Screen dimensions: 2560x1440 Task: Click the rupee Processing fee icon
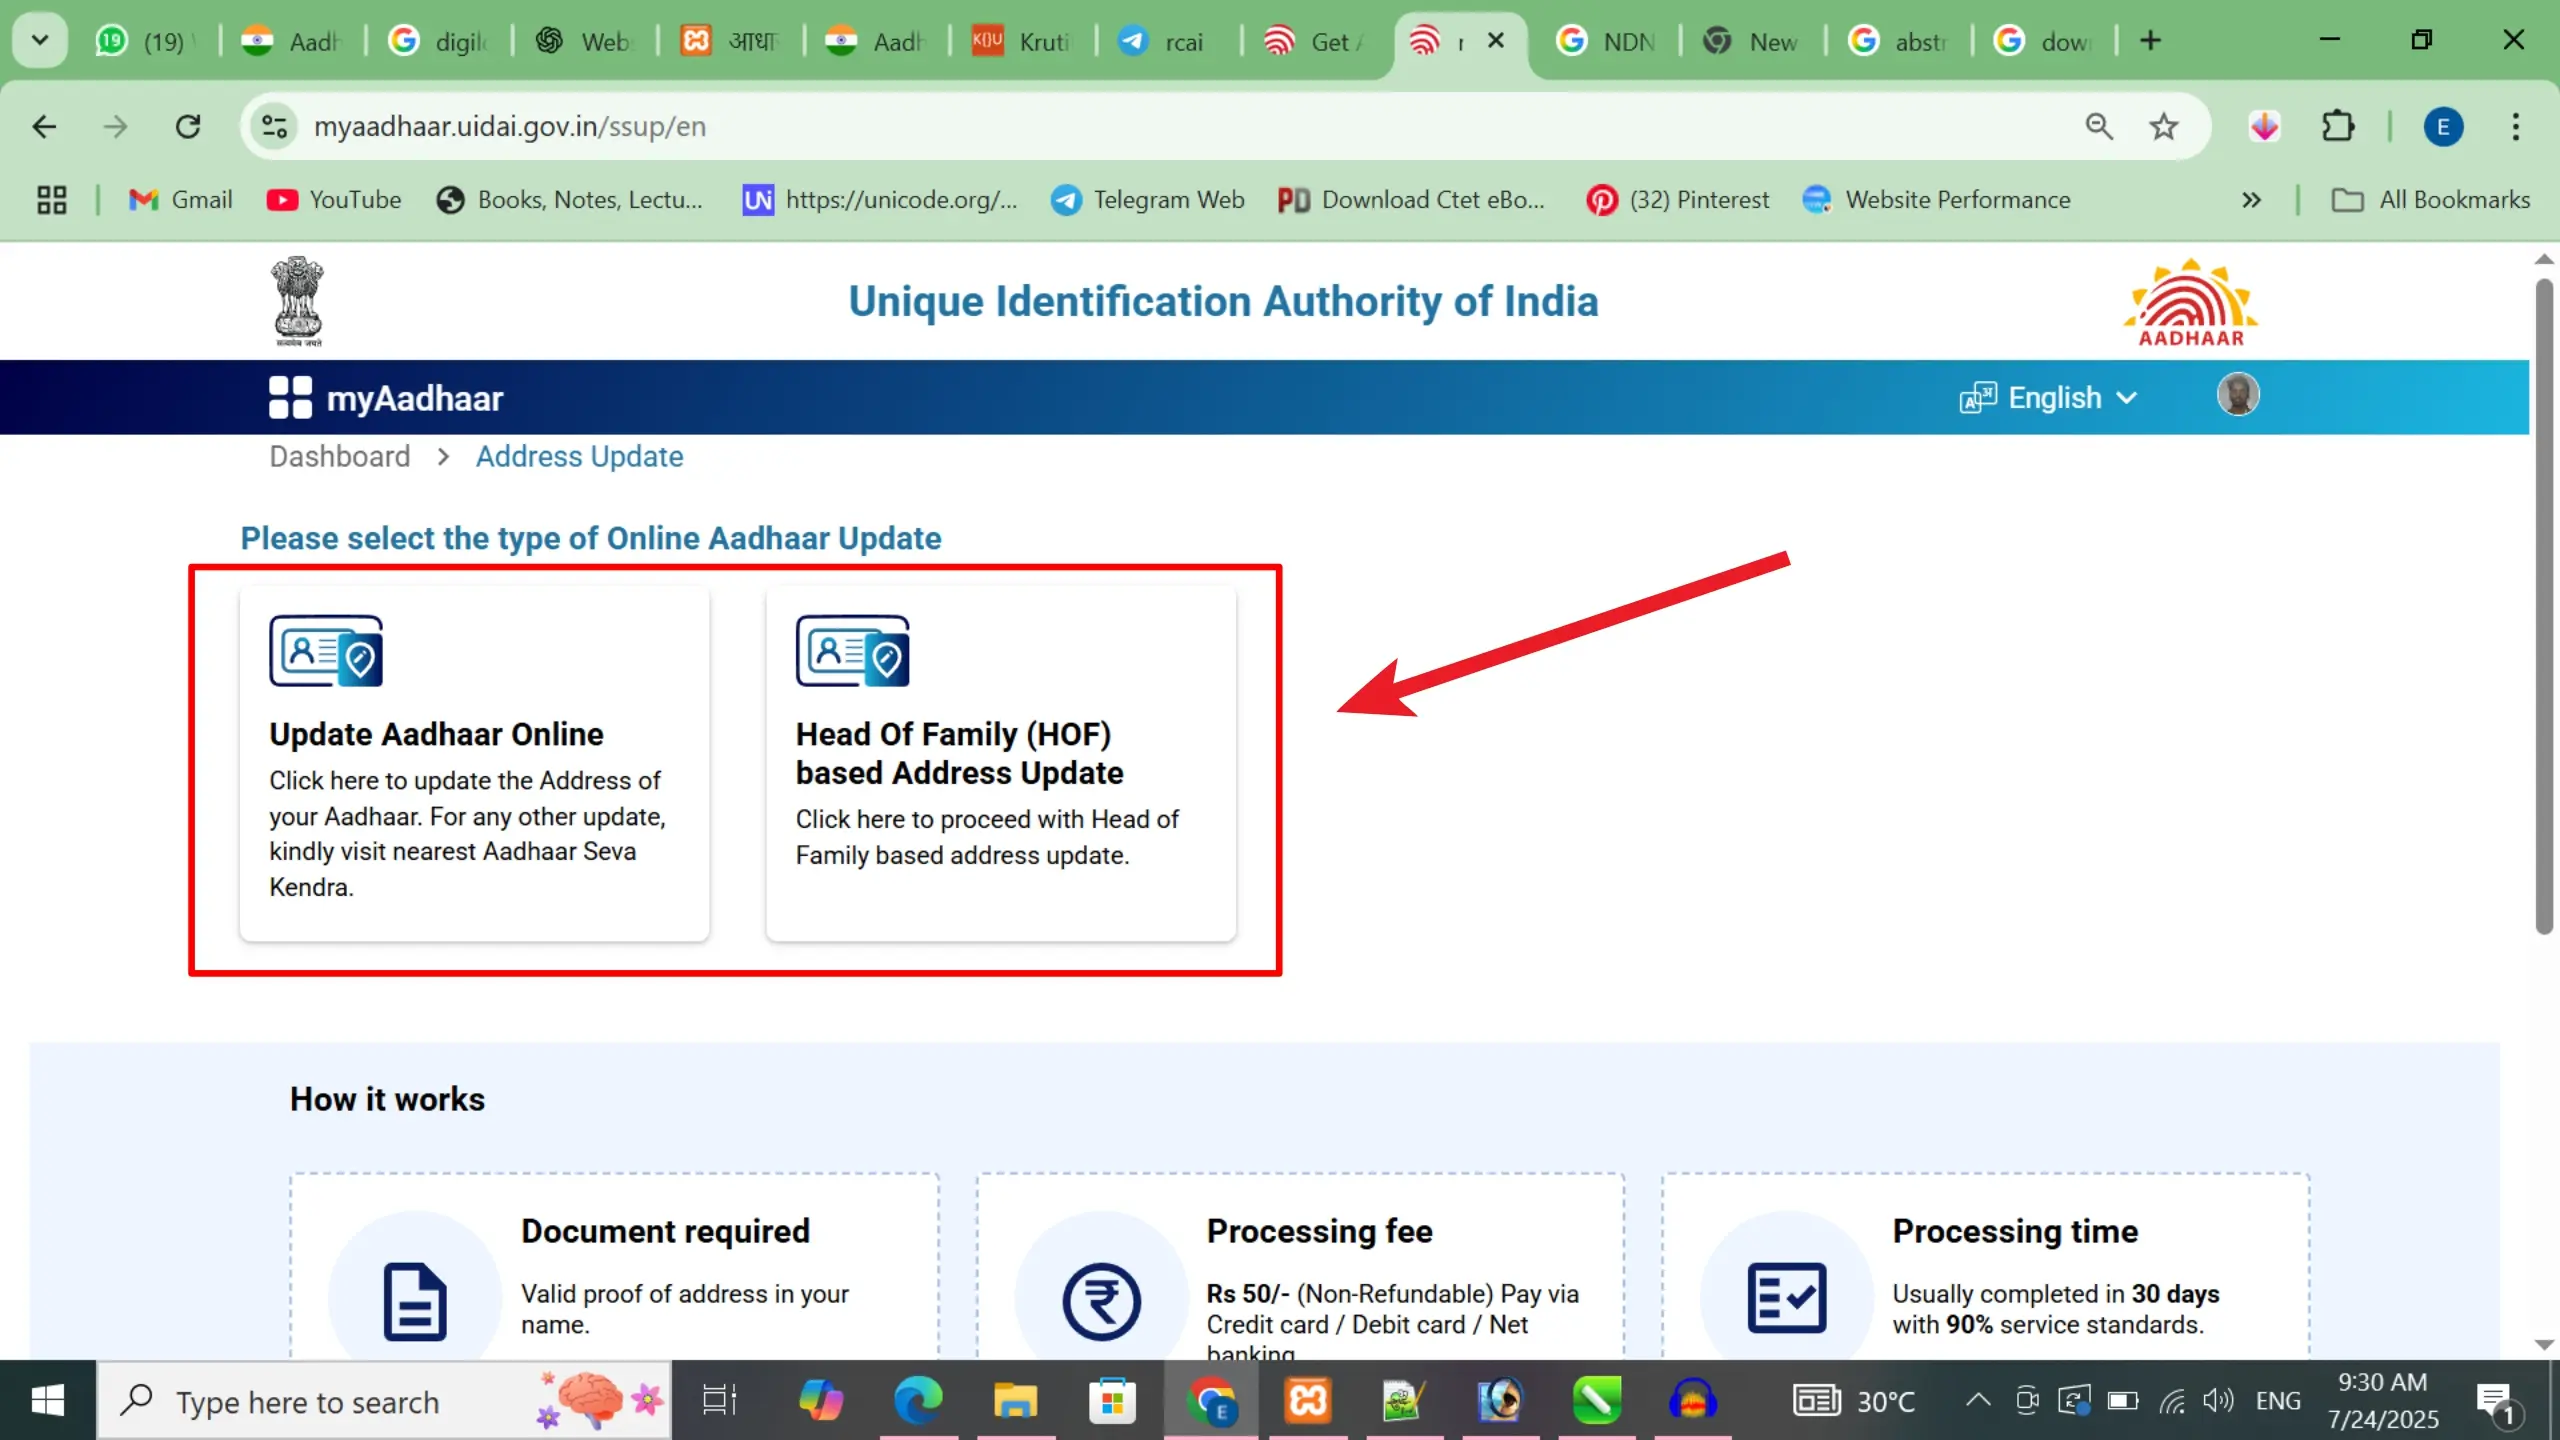(x=1101, y=1301)
